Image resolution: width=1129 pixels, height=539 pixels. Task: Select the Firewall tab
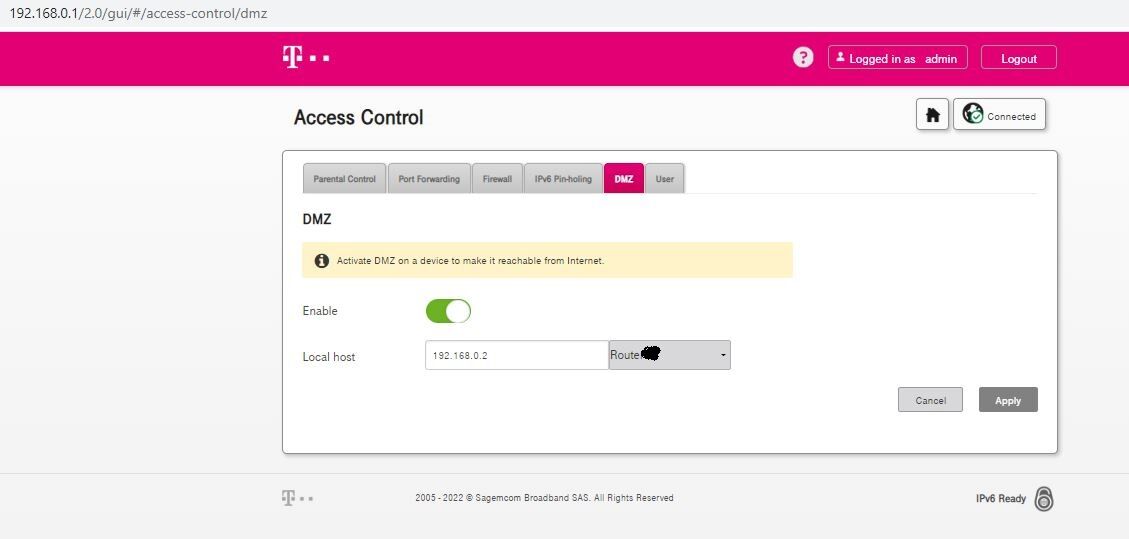tap(497, 178)
